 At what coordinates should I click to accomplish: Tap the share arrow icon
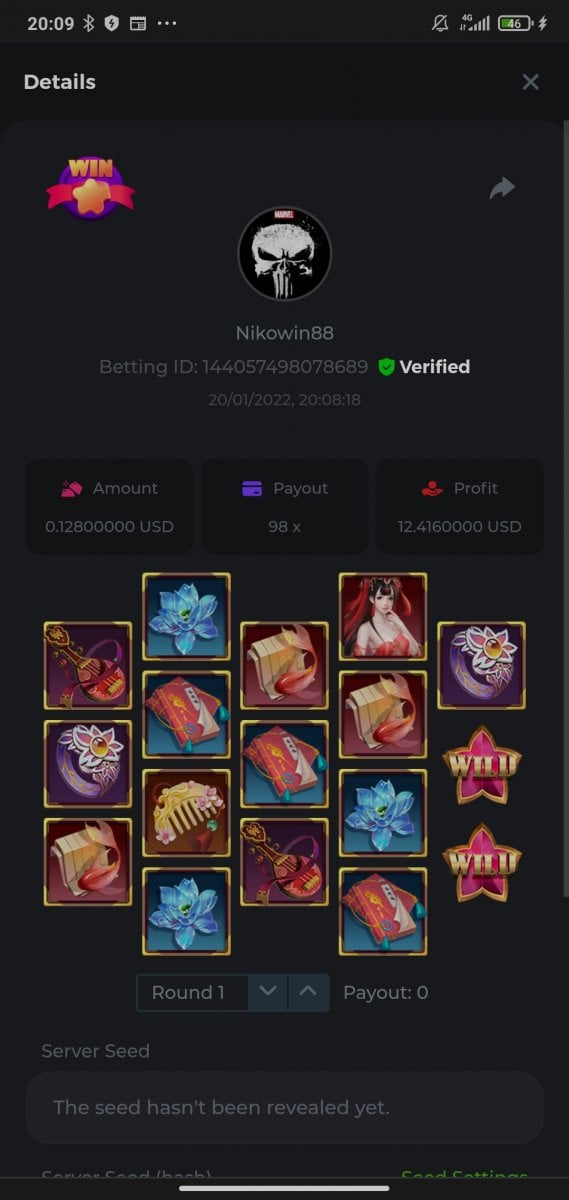click(502, 188)
